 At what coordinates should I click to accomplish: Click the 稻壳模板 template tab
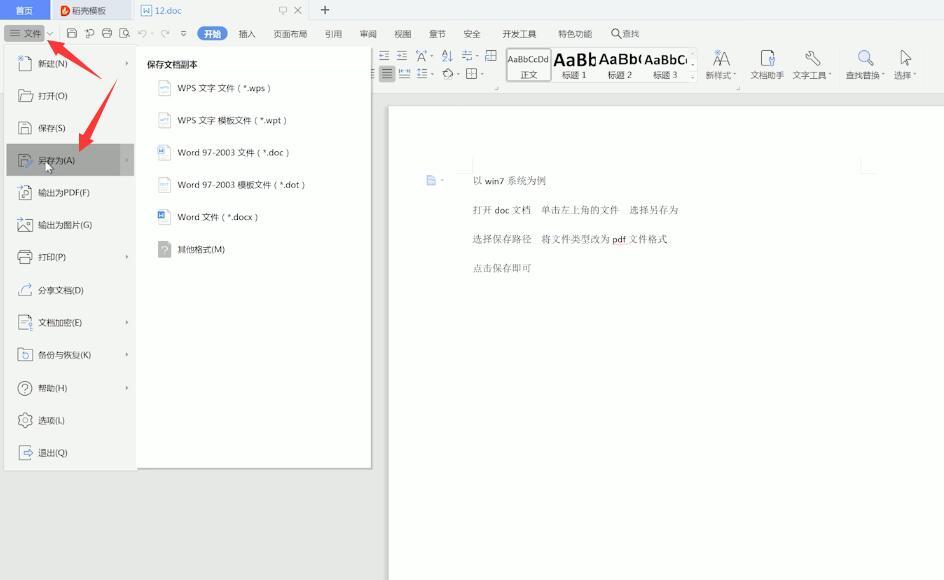[83, 10]
